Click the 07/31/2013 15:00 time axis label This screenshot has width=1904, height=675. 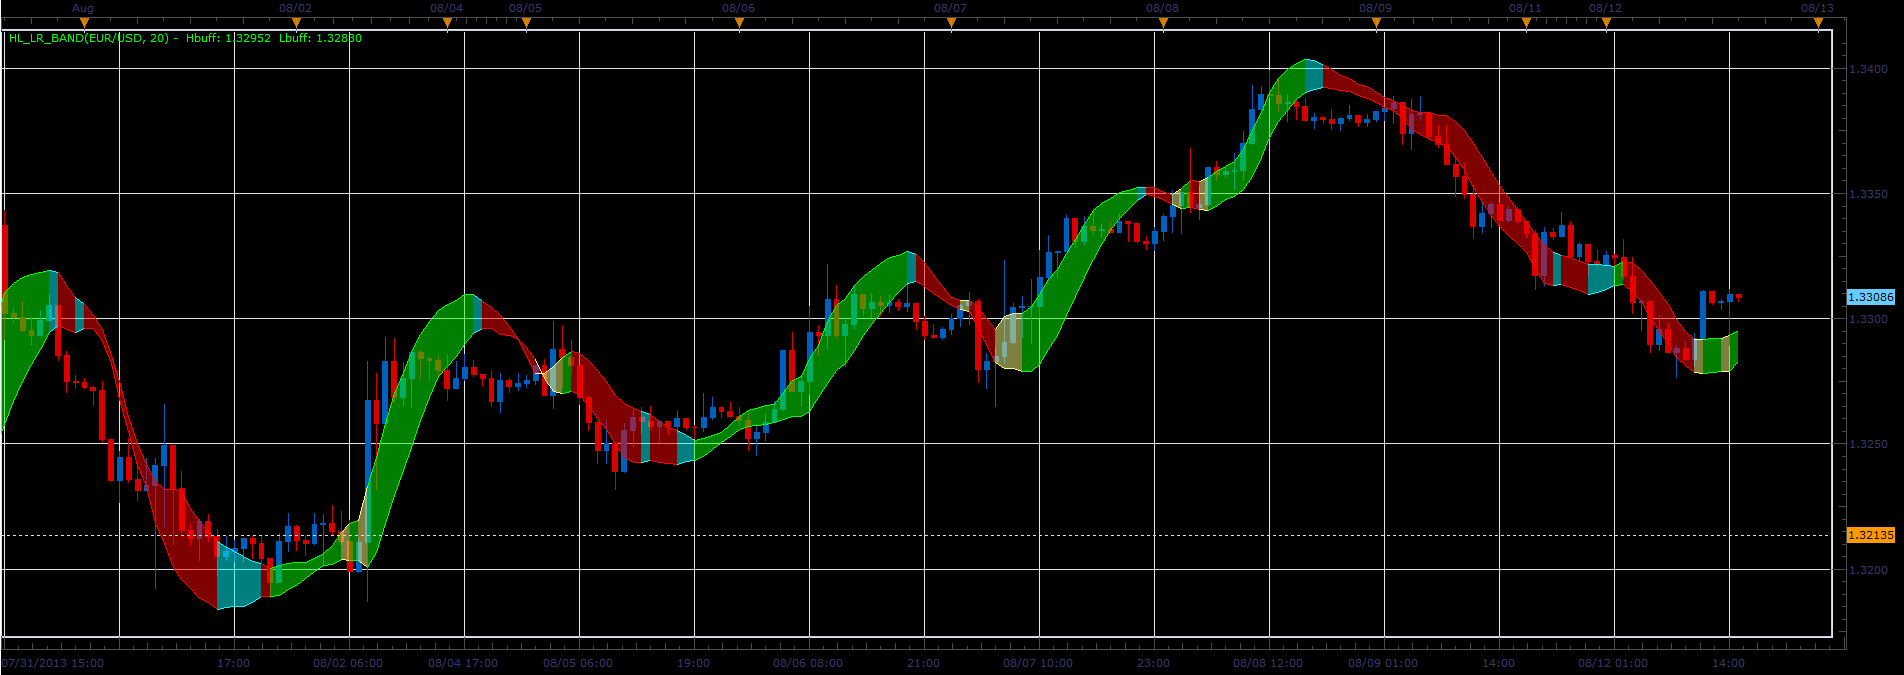53,663
